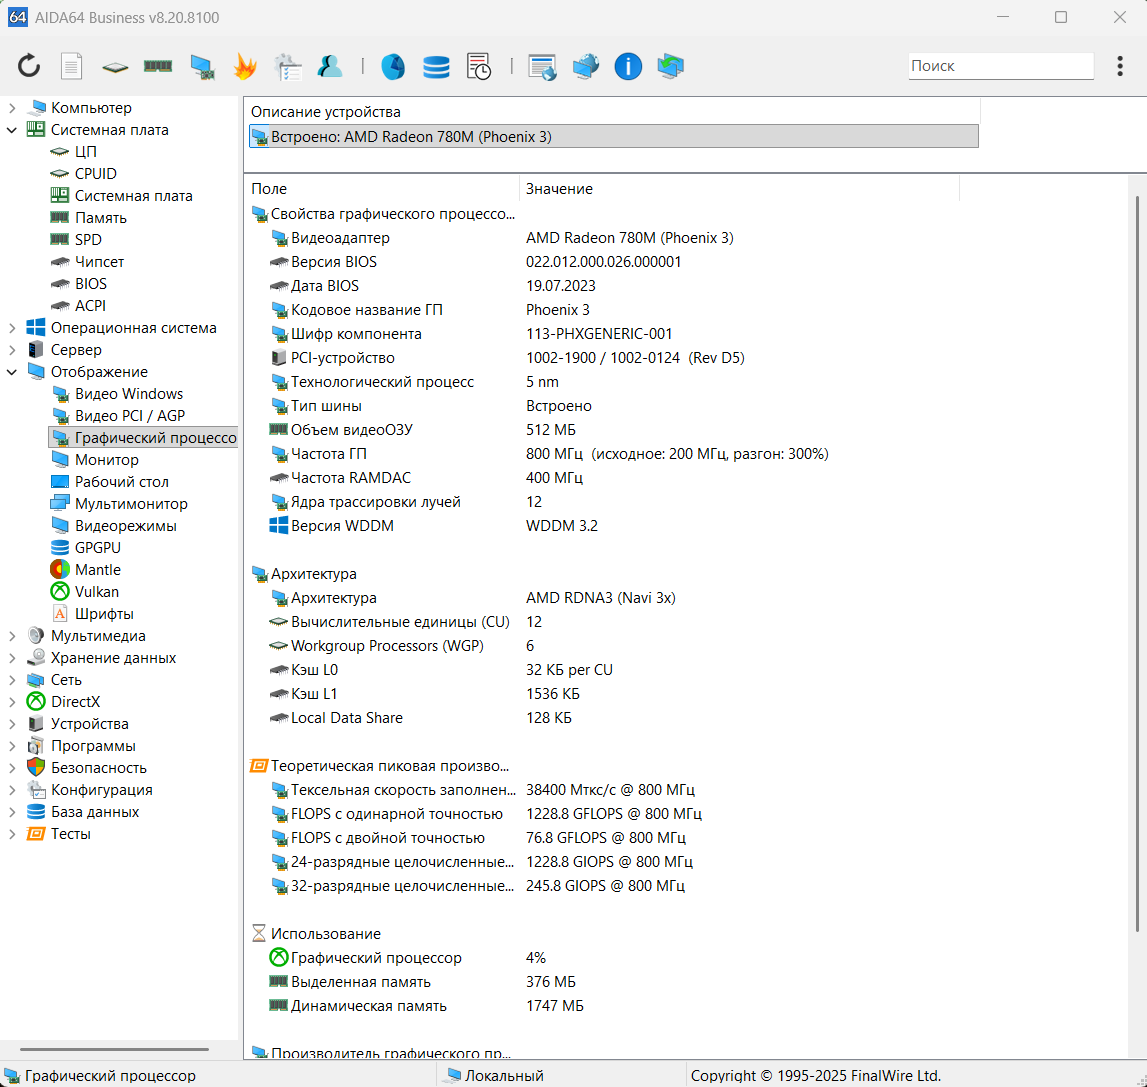Image resolution: width=1147 pixels, height=1087 pixels.
Task: Launch the flame stability test icon
Action: pyautogui.click(x=244, y=67)
